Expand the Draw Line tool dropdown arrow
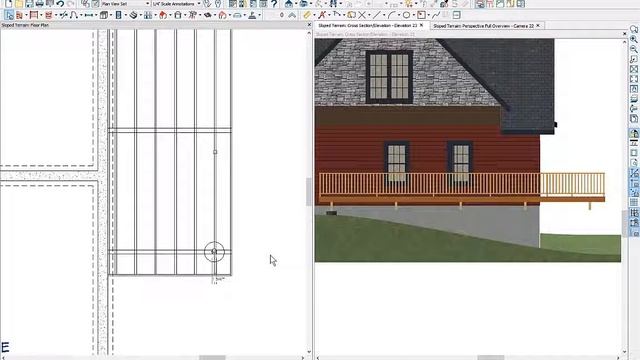The height and width of the screenshot is (360, 640). click(x=384, y=16)
